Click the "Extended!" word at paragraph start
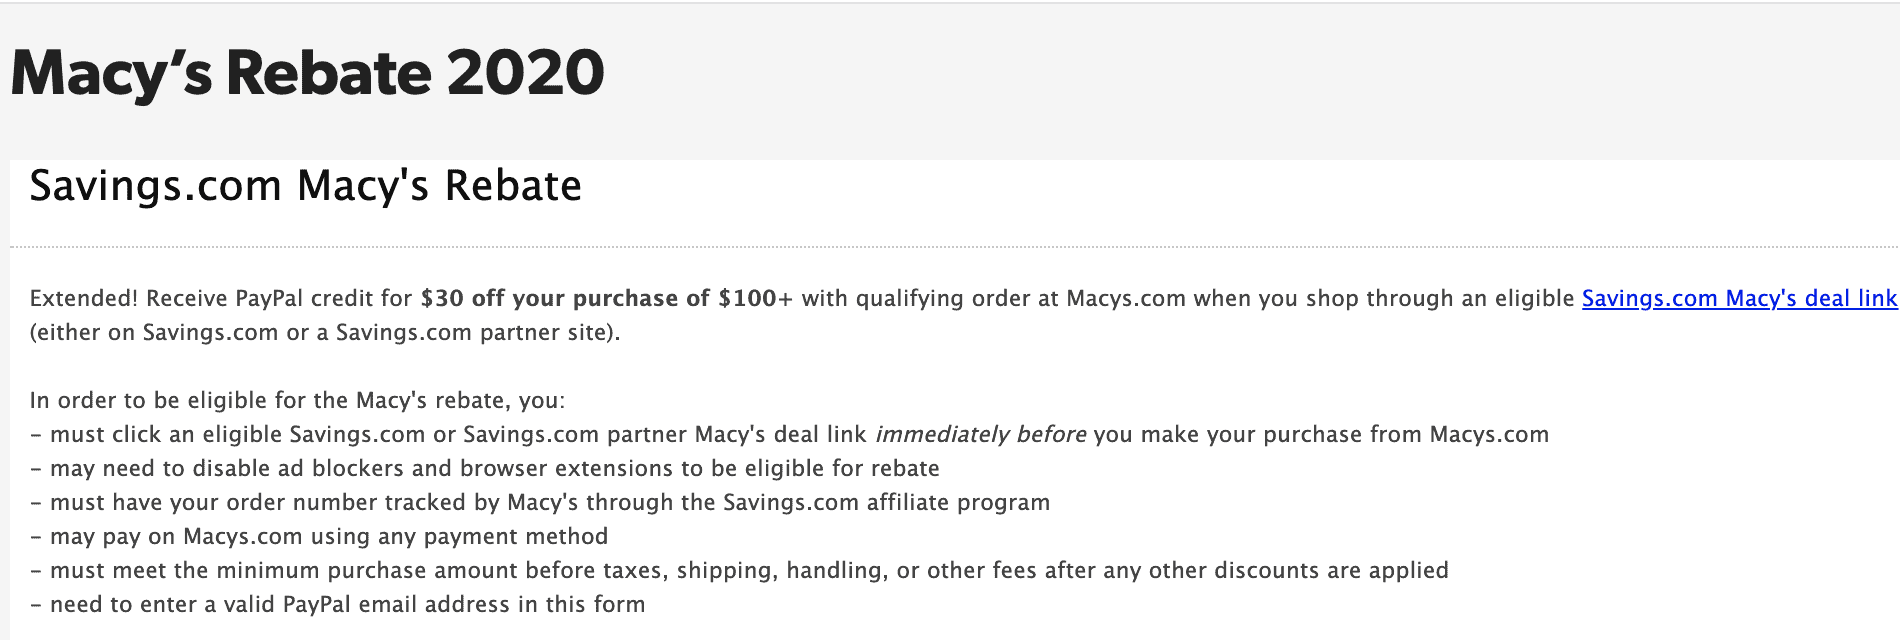This screenshot has height=640, width=1900. (x=84, y=298)
